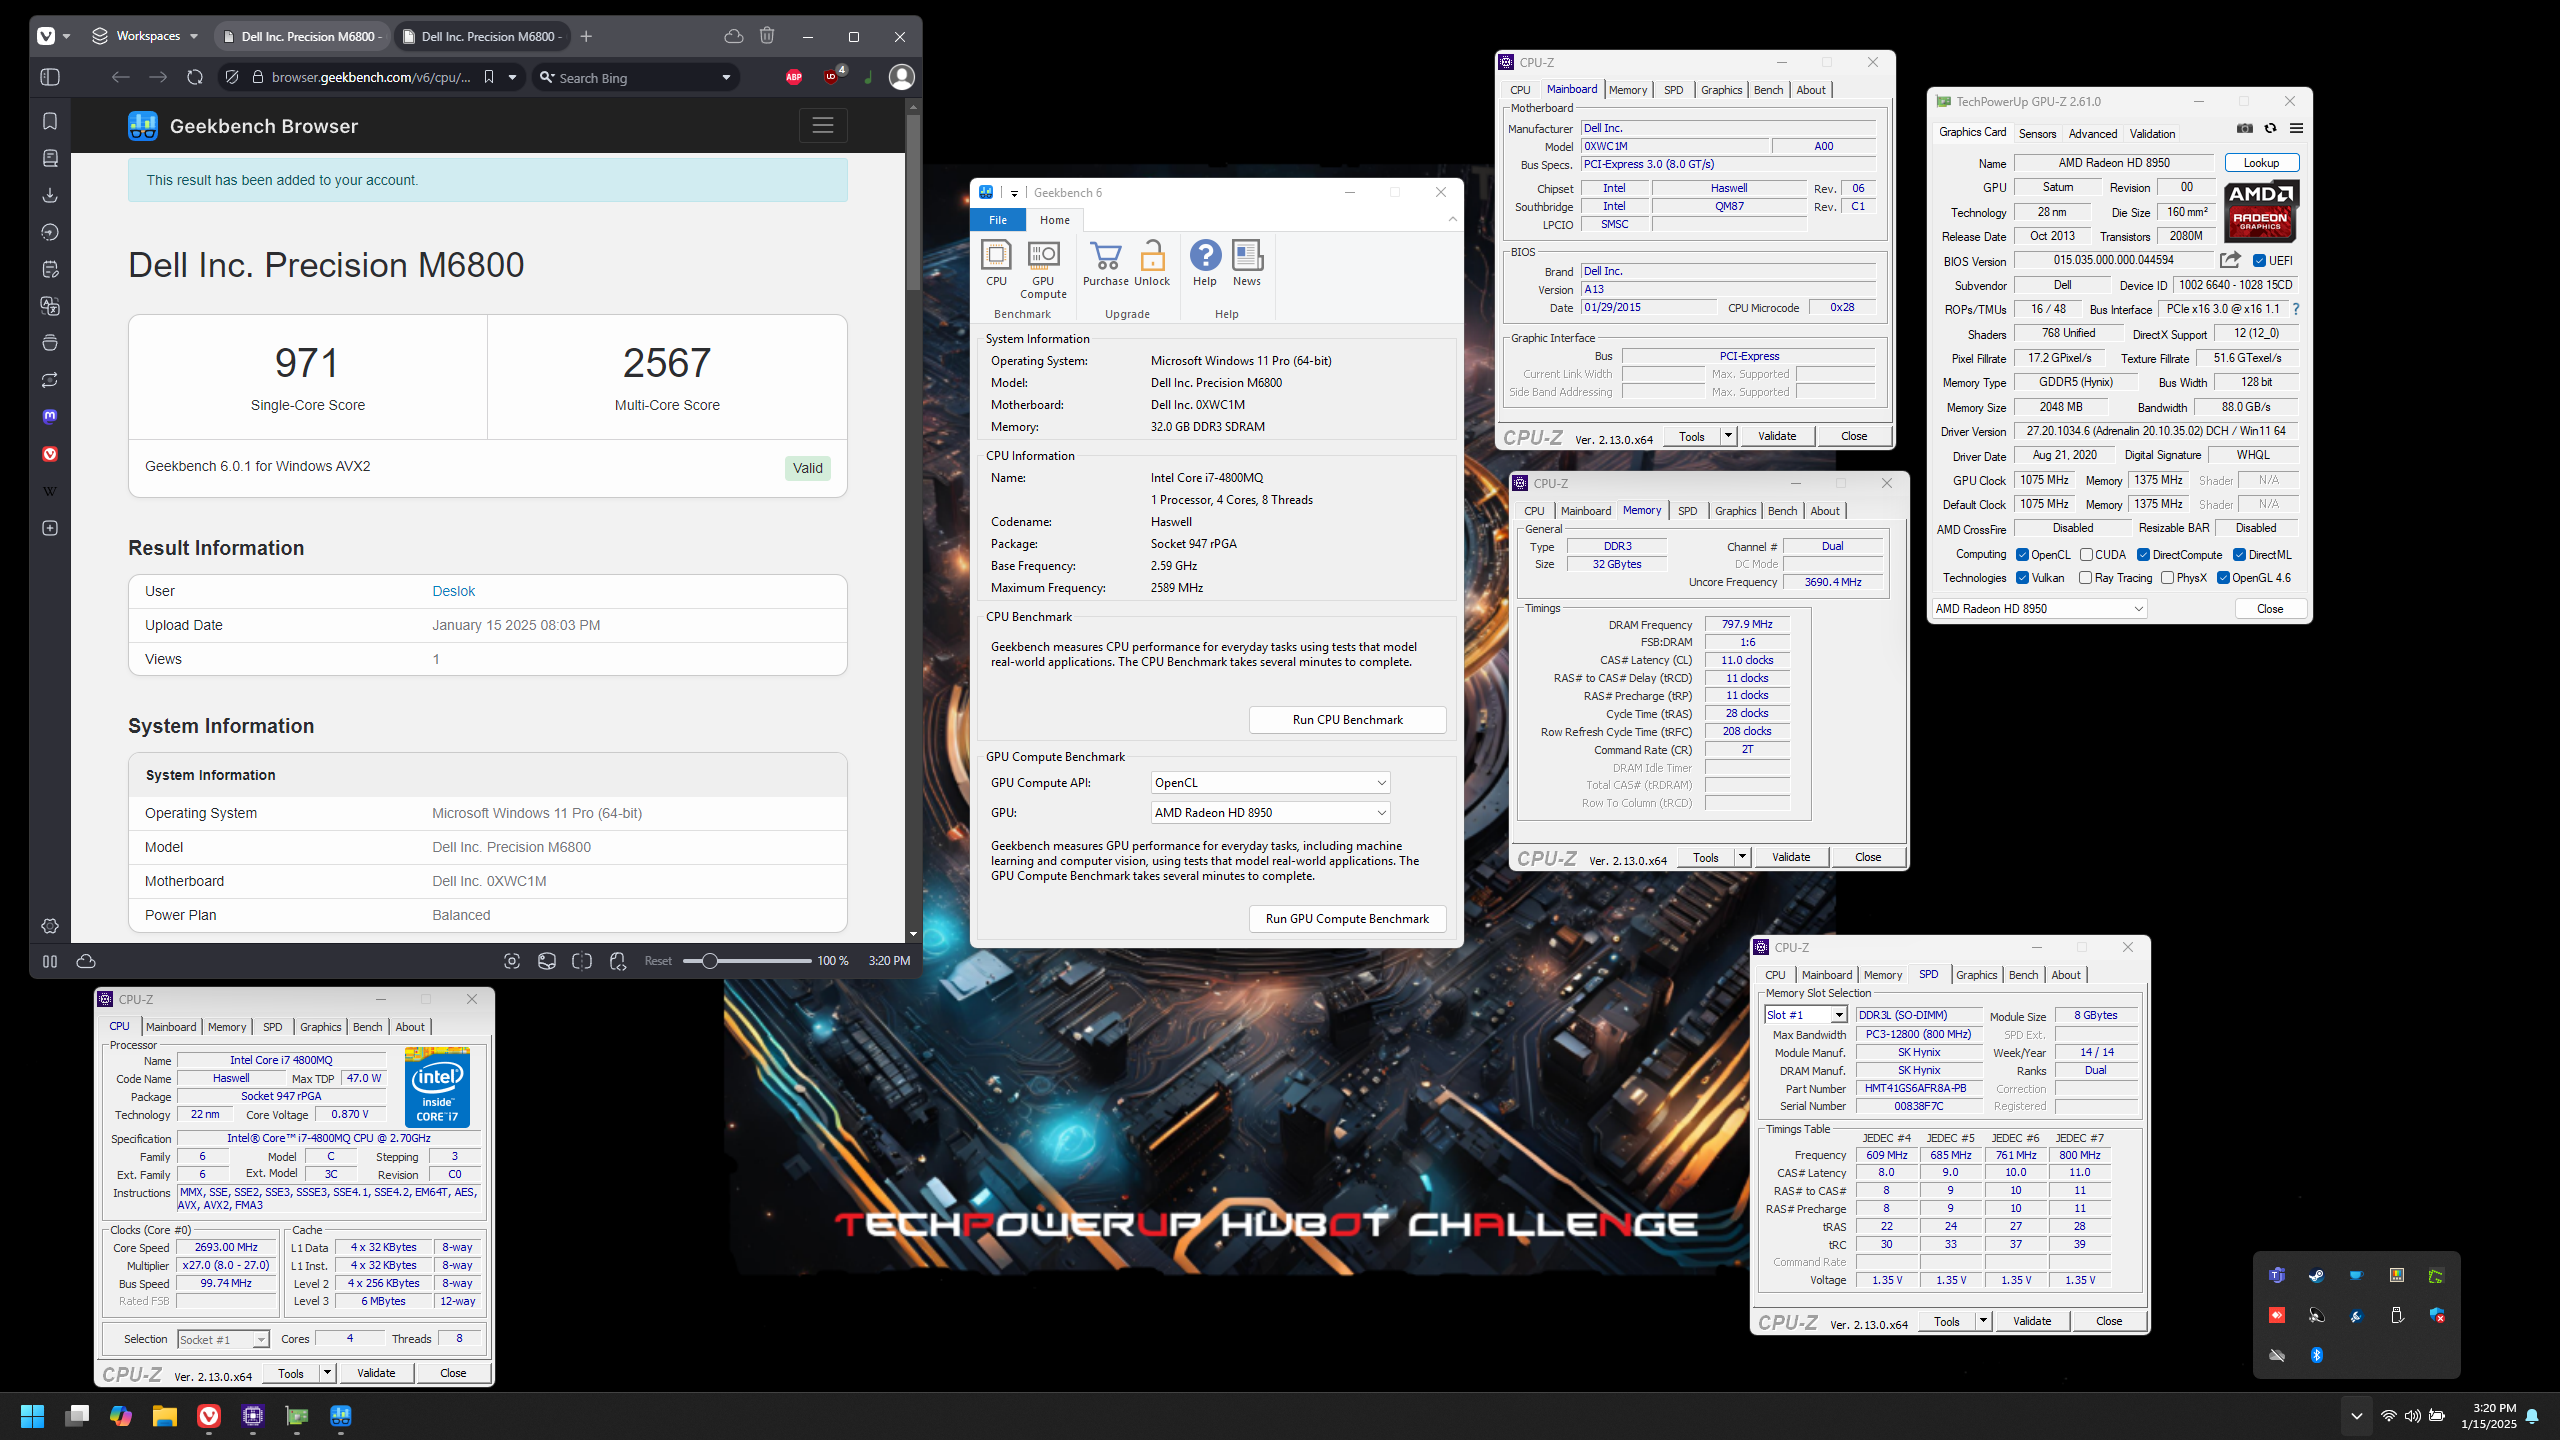Open the CPU benchmark icon in Geekbench 6

tap(996, 263)
